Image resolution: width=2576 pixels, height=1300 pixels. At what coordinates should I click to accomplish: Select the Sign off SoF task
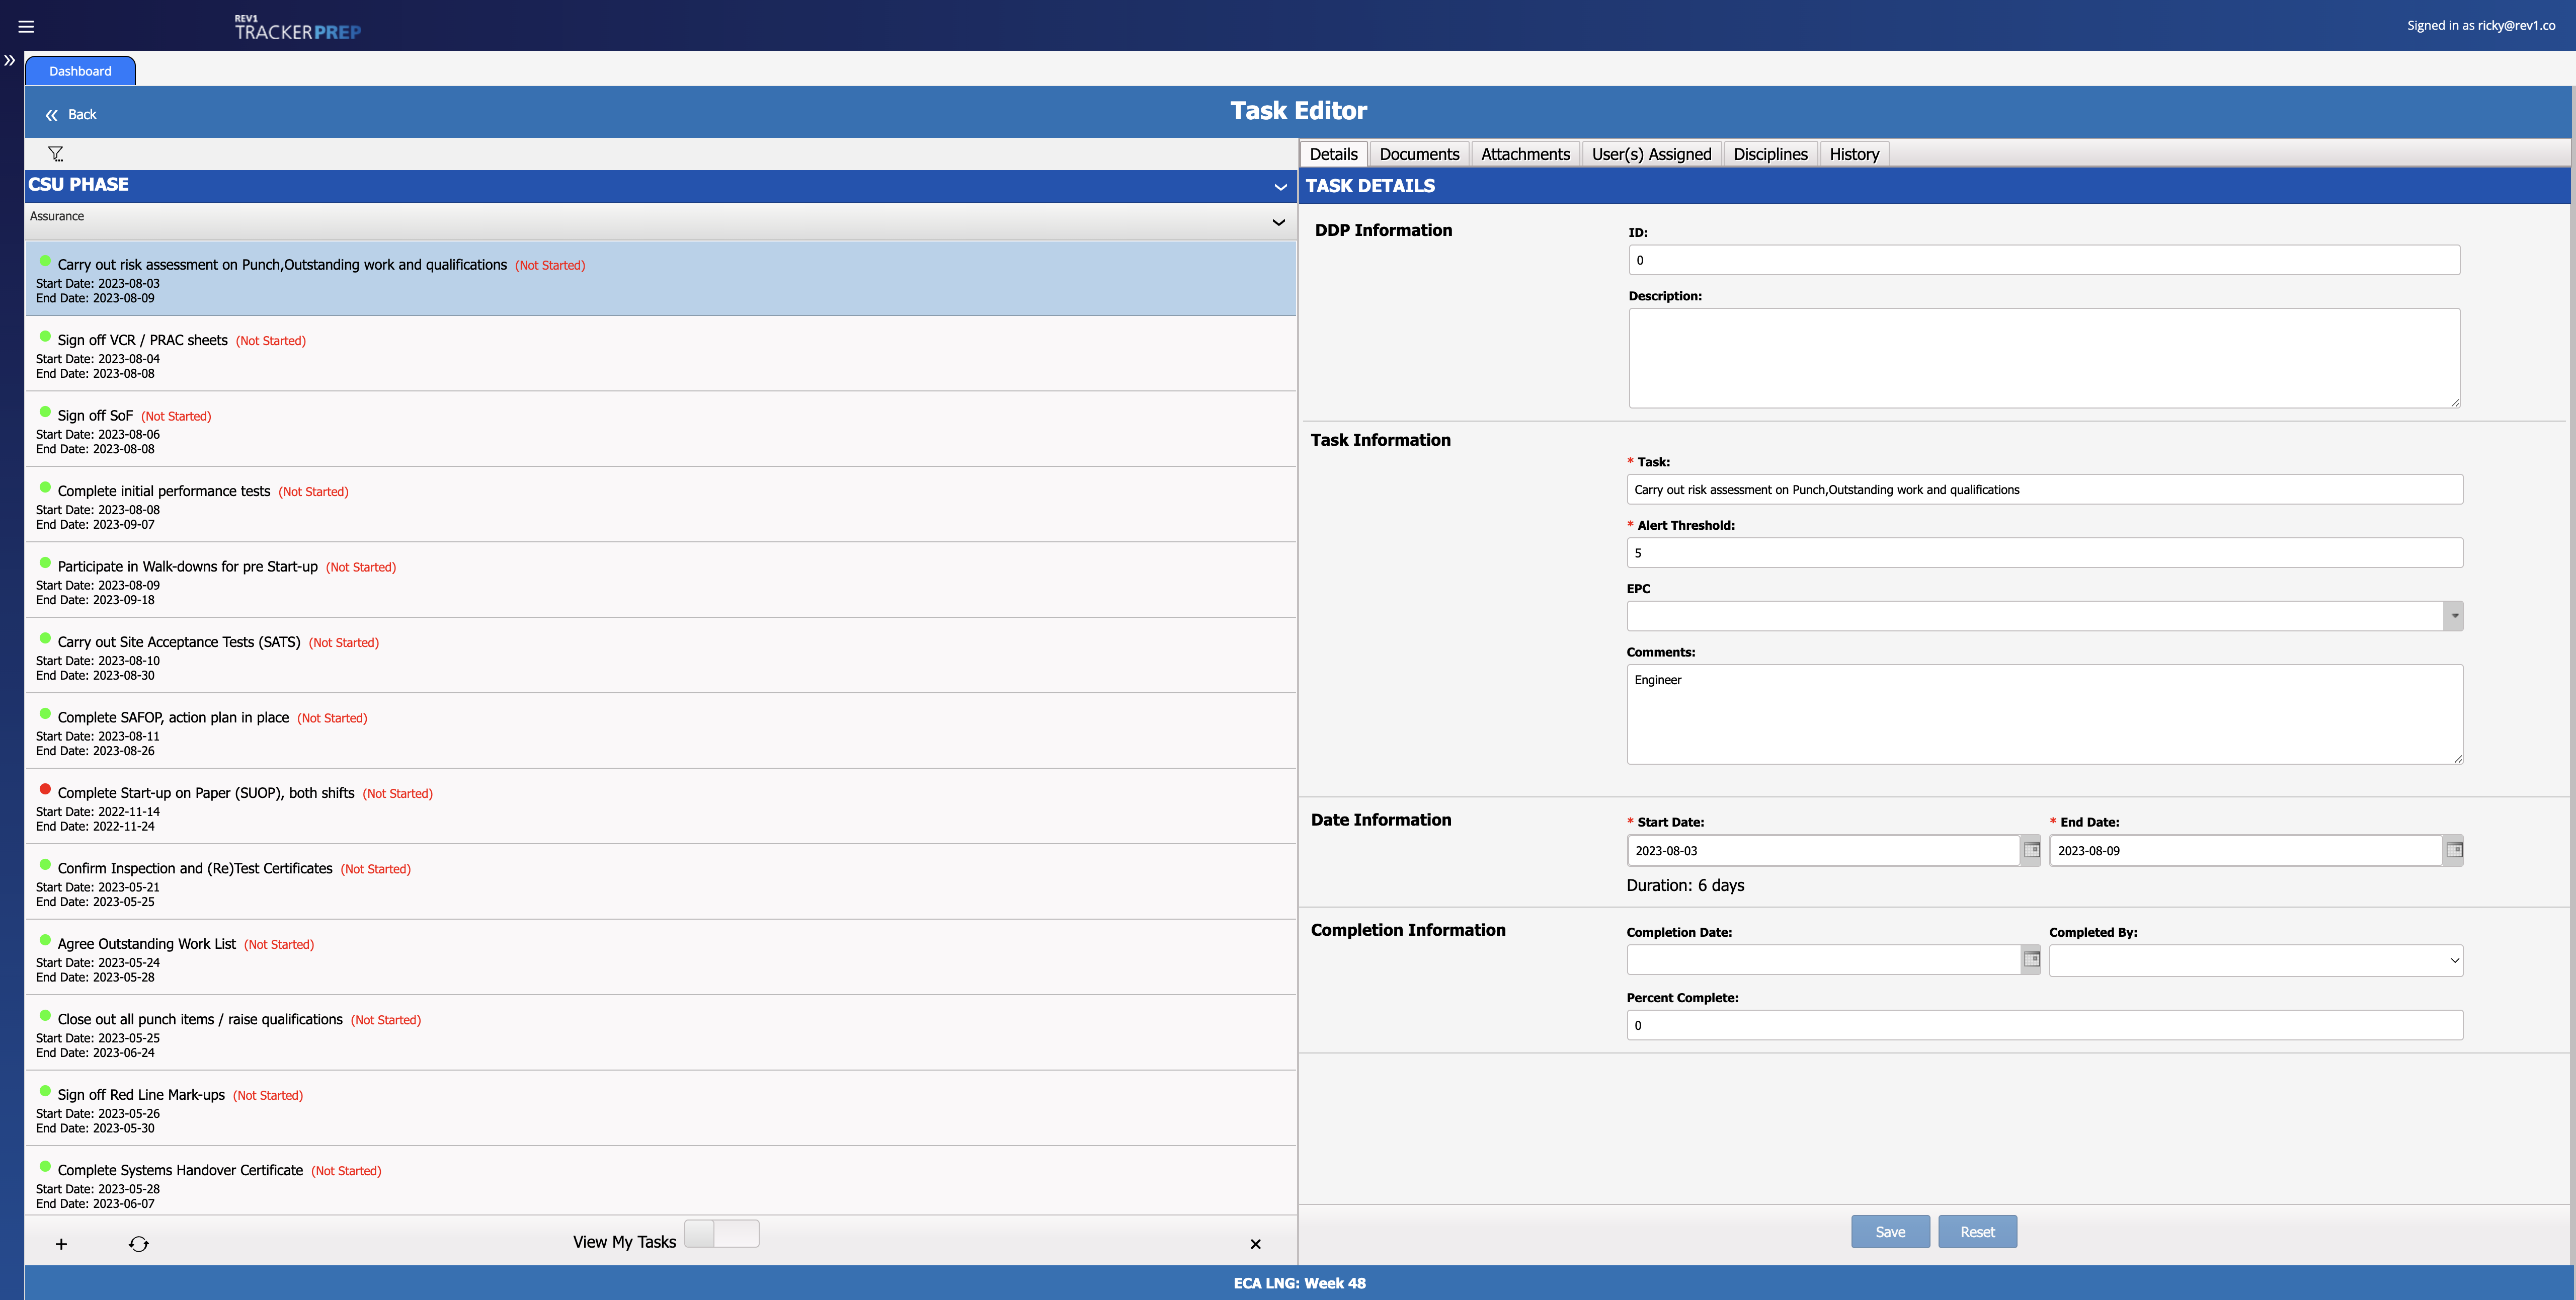tap(95, 416)
